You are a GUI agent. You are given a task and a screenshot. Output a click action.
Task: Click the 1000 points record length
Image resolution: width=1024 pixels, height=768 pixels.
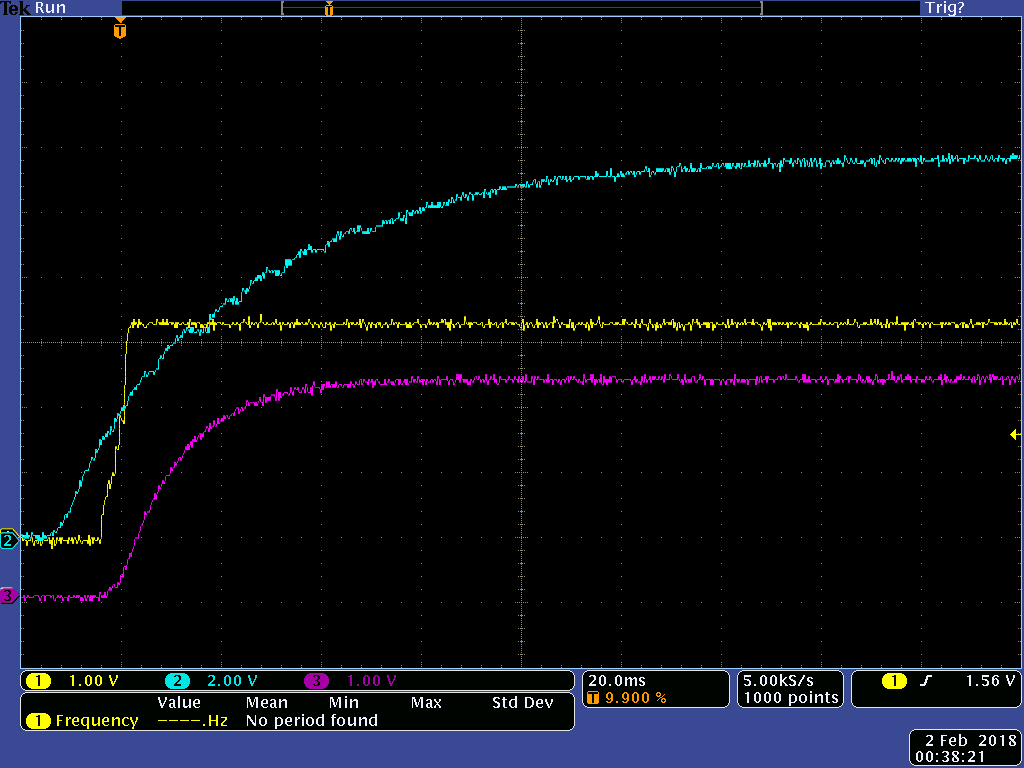pyautogui.click(x=791, y=697)
